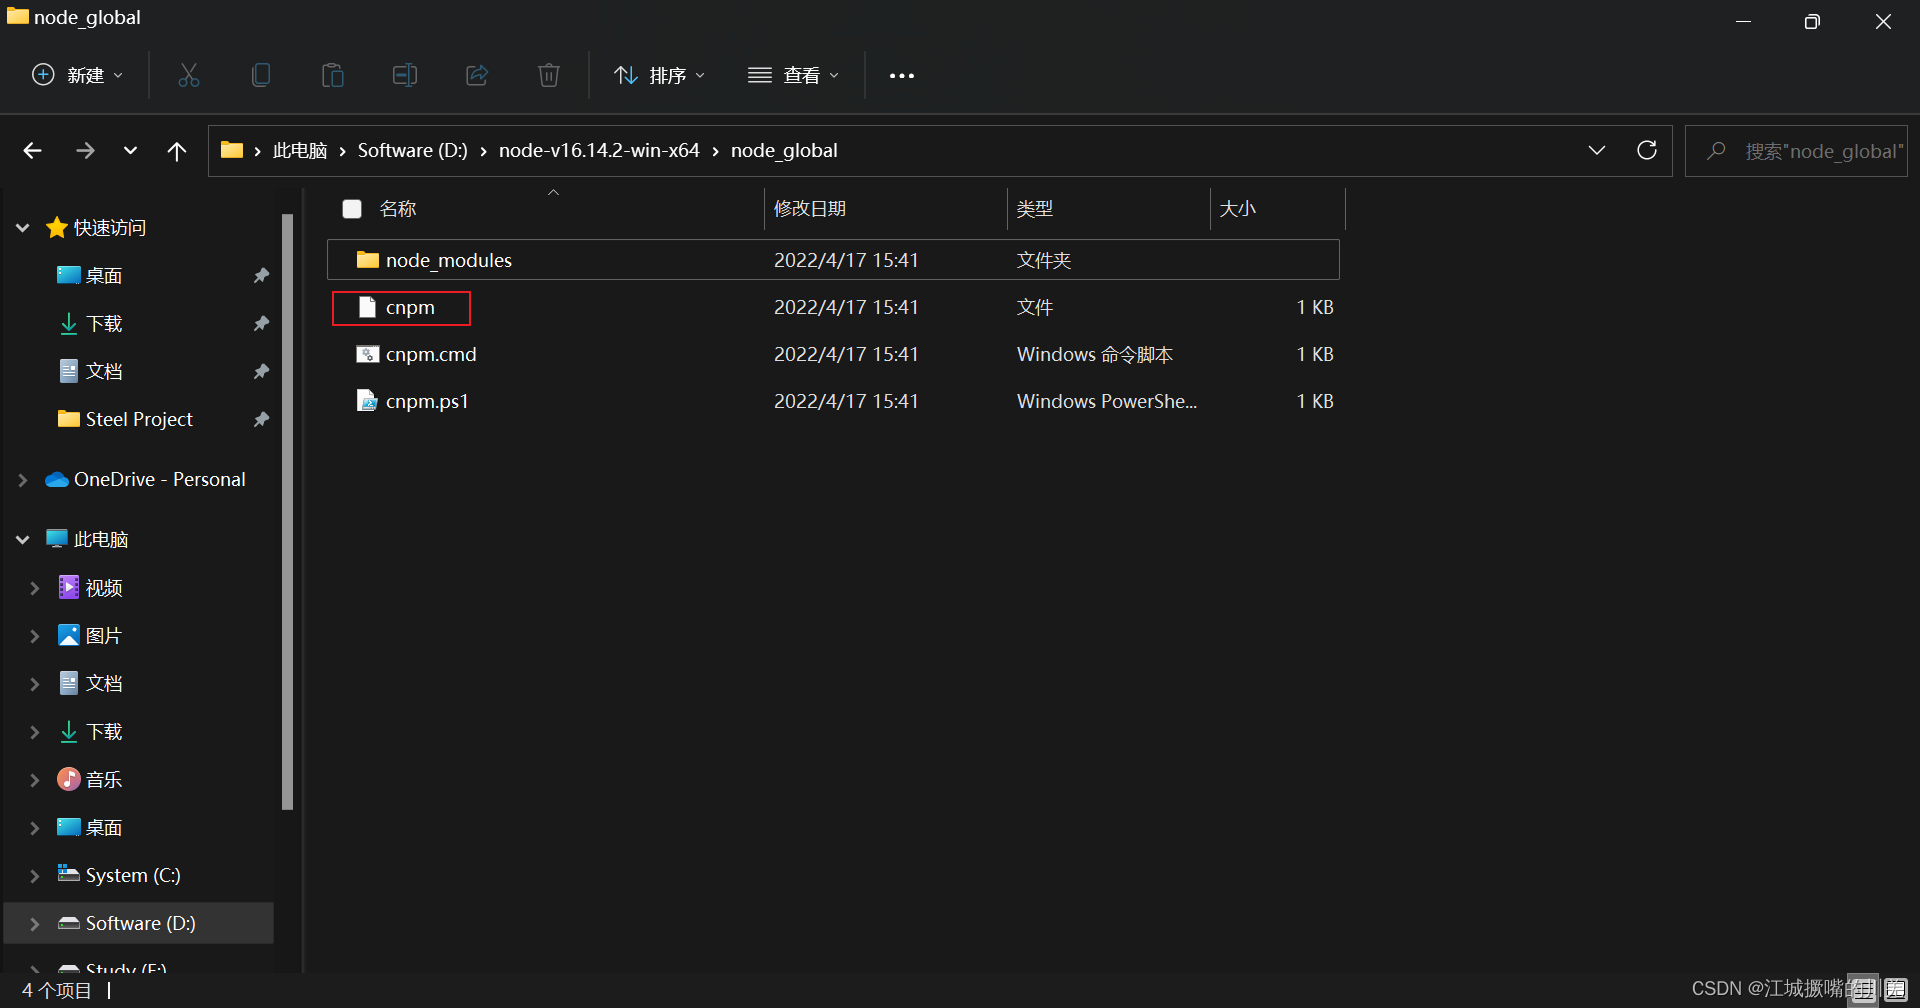The width and height of the screenshot is (1920, 1008).
Task: Open the 排序 (Sort) dropdown
Action: [660, 75]
